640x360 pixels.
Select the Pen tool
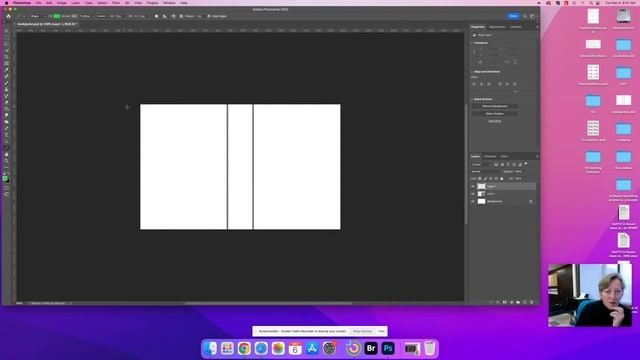point(7,128)
